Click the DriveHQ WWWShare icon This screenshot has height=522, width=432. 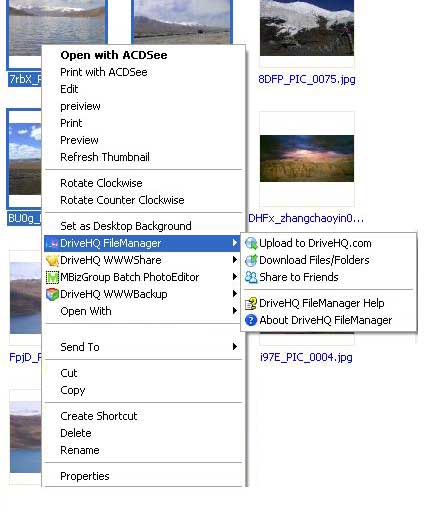52,260
